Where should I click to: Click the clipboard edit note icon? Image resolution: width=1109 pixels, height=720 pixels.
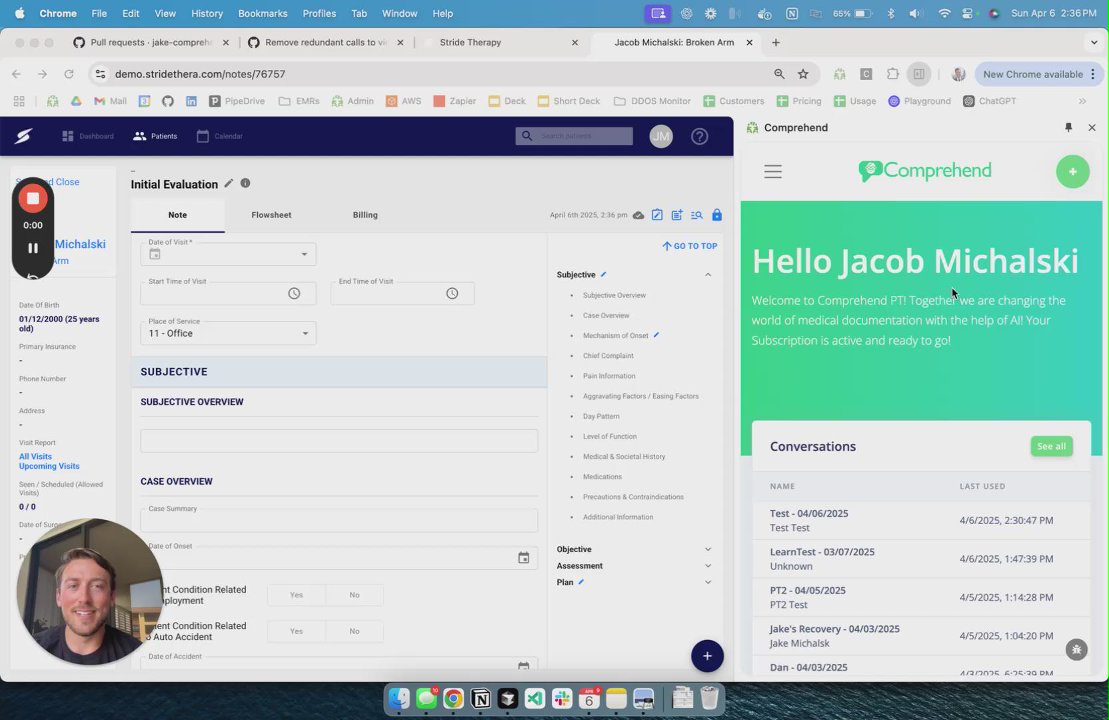click(657, 215)
